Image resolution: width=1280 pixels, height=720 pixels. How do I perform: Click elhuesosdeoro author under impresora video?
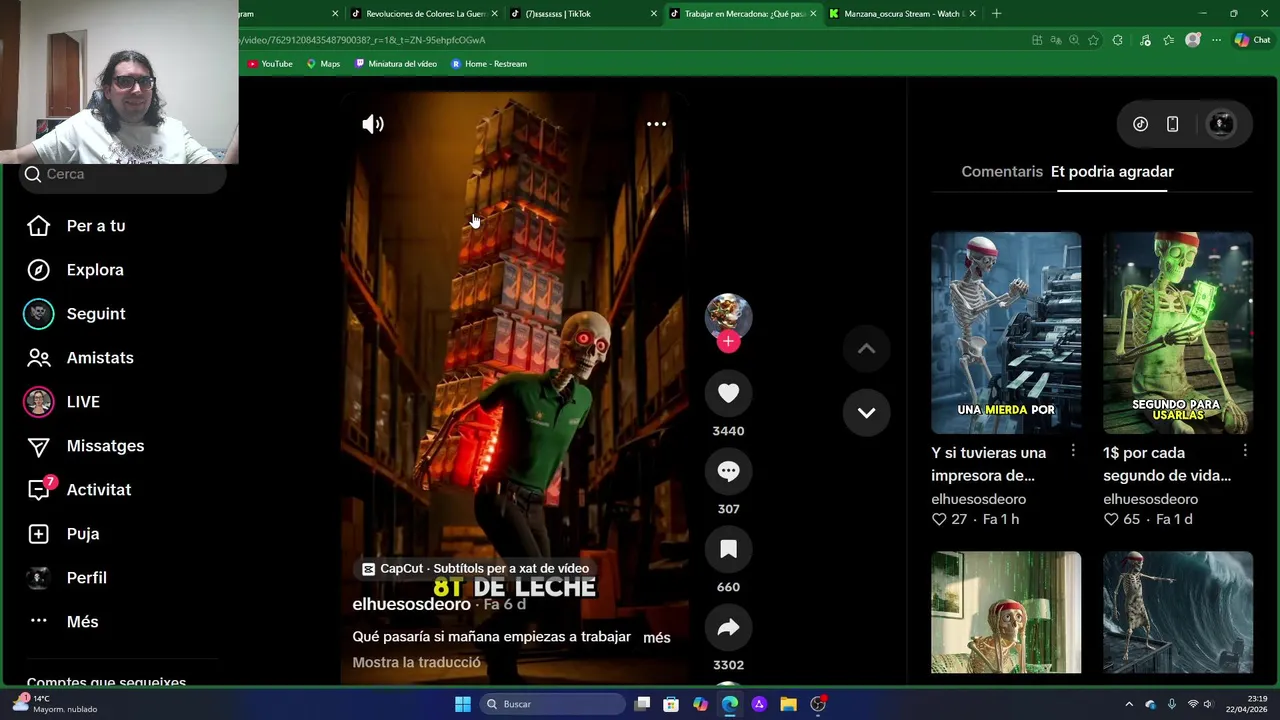pyautogui.click(x=978, y=499)
